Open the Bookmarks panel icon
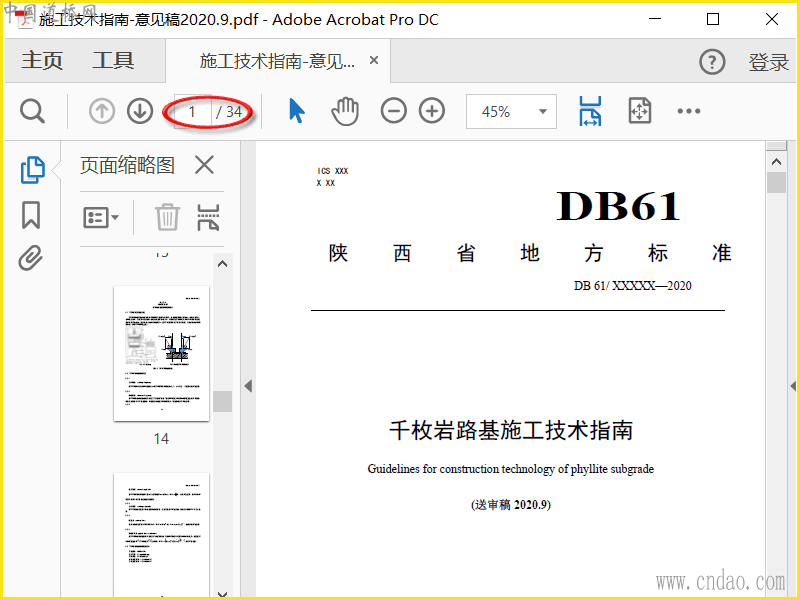The height and width of the screenshot is (600, 800). [31, 215]
